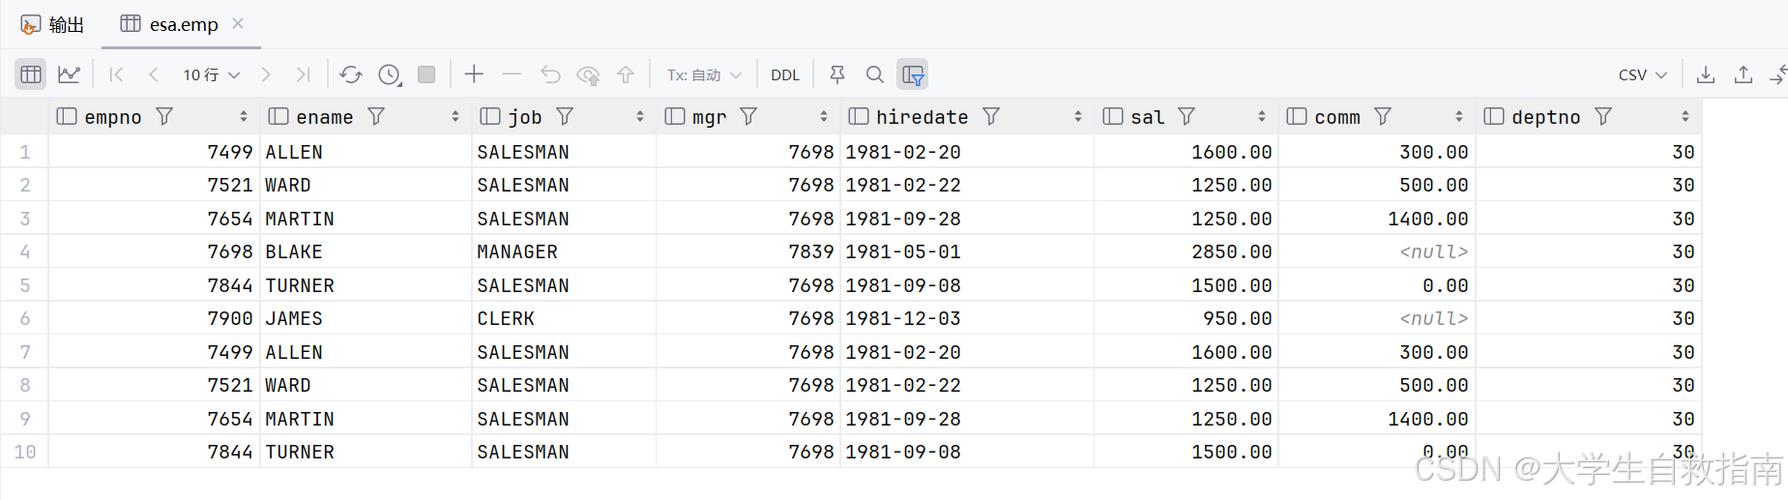This screenshot has height=500, width=1788.
Task: Open the filter for the sal column
Action: [x=1187, y=117]
